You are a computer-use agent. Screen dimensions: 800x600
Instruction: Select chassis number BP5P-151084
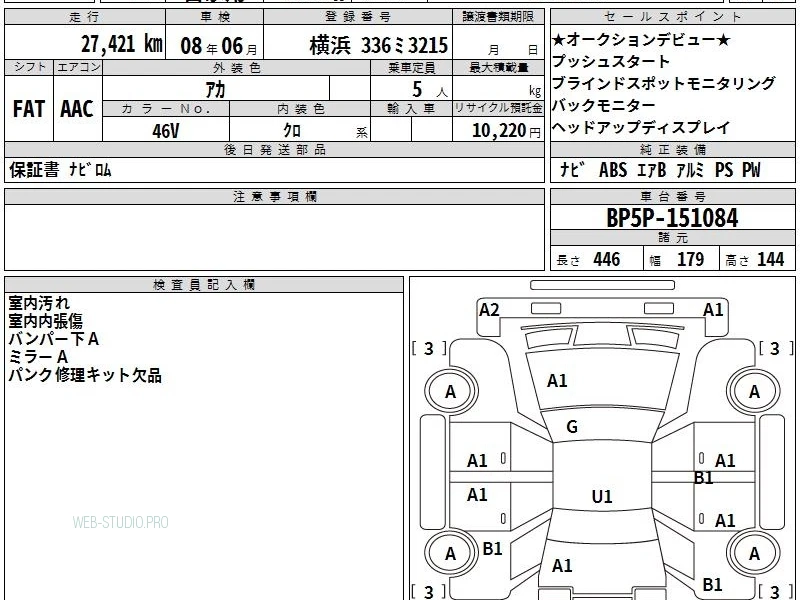click(672, 218)
